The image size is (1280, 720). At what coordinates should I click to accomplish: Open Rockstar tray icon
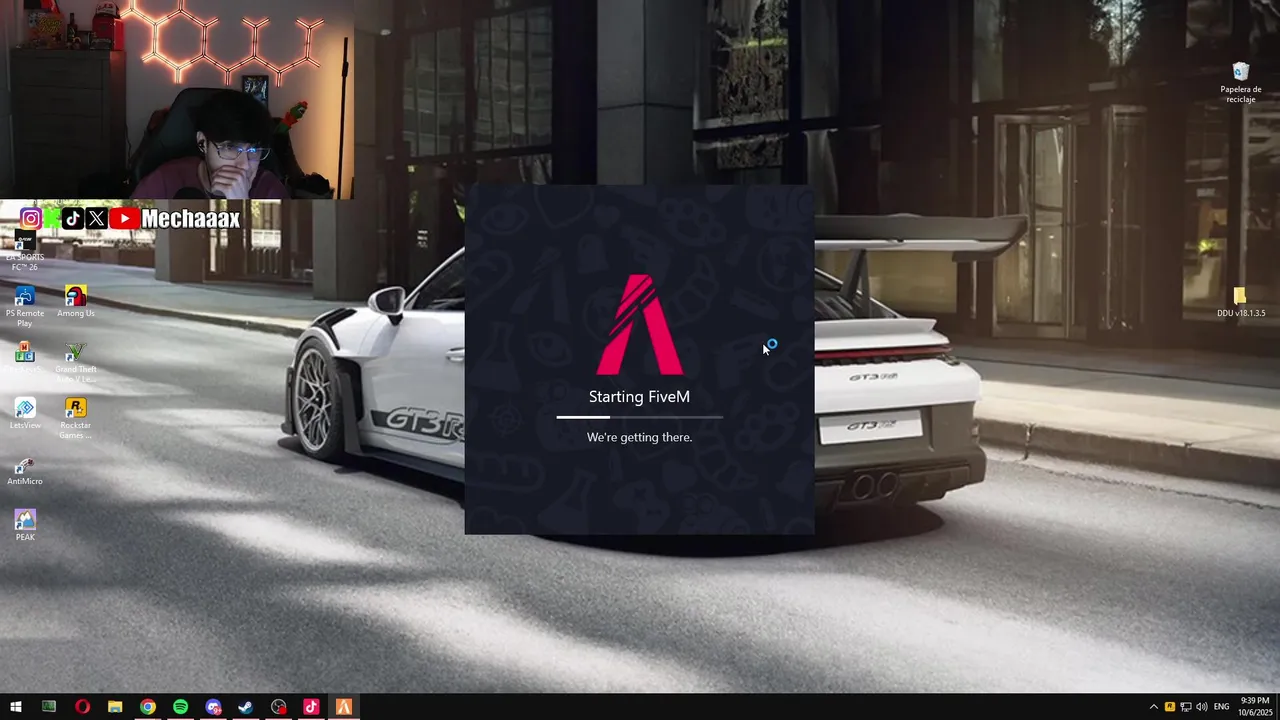[1170, 707]
